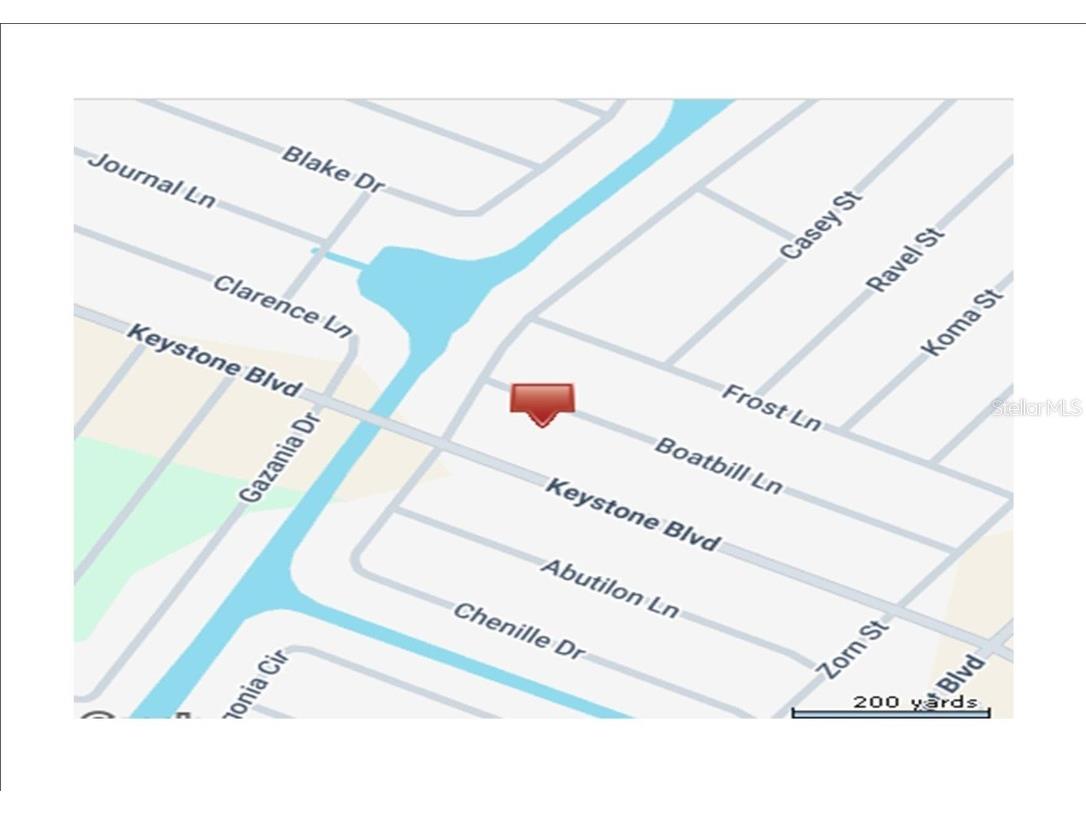Select the Keystone Blvd label near Gazania Dr
The width and height of the screenshot is (1086, 814).
click(x=215, y=361)
